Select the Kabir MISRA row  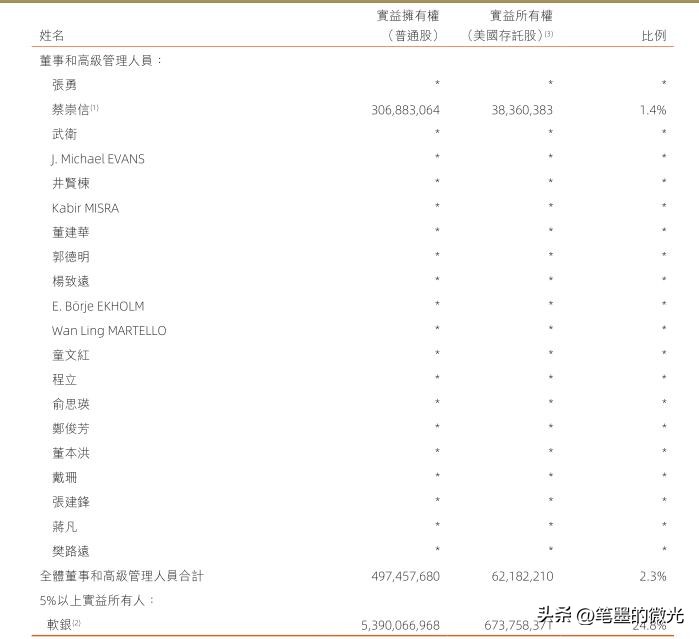(x=85, y=208)
